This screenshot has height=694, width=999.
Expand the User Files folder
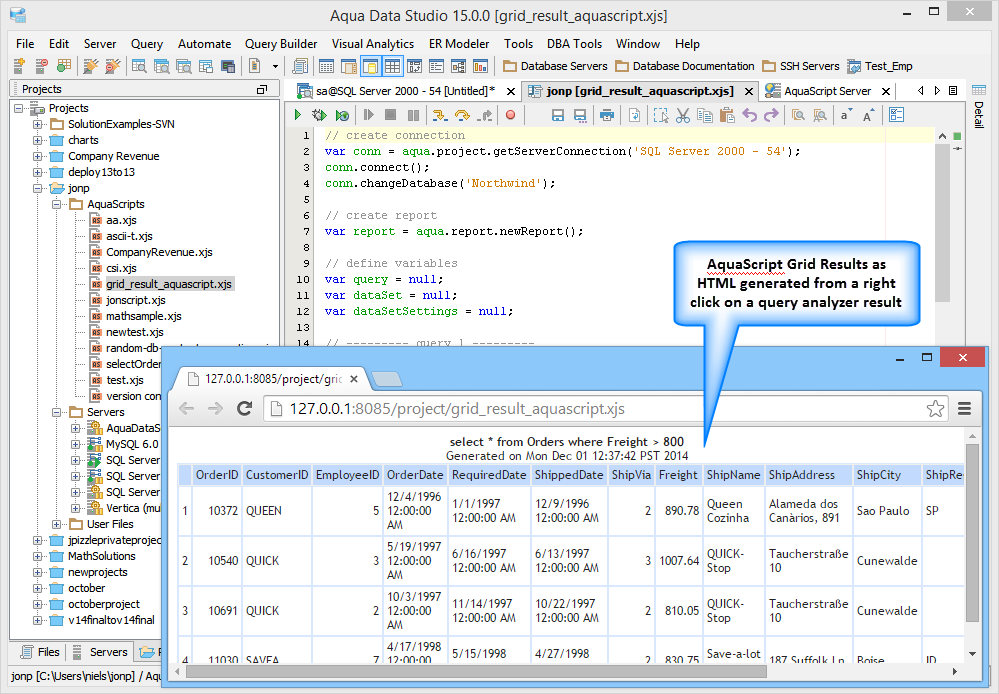(57, 524)
